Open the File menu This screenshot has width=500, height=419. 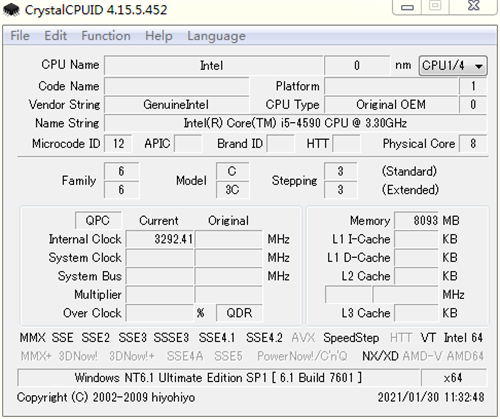coord(20,36)
